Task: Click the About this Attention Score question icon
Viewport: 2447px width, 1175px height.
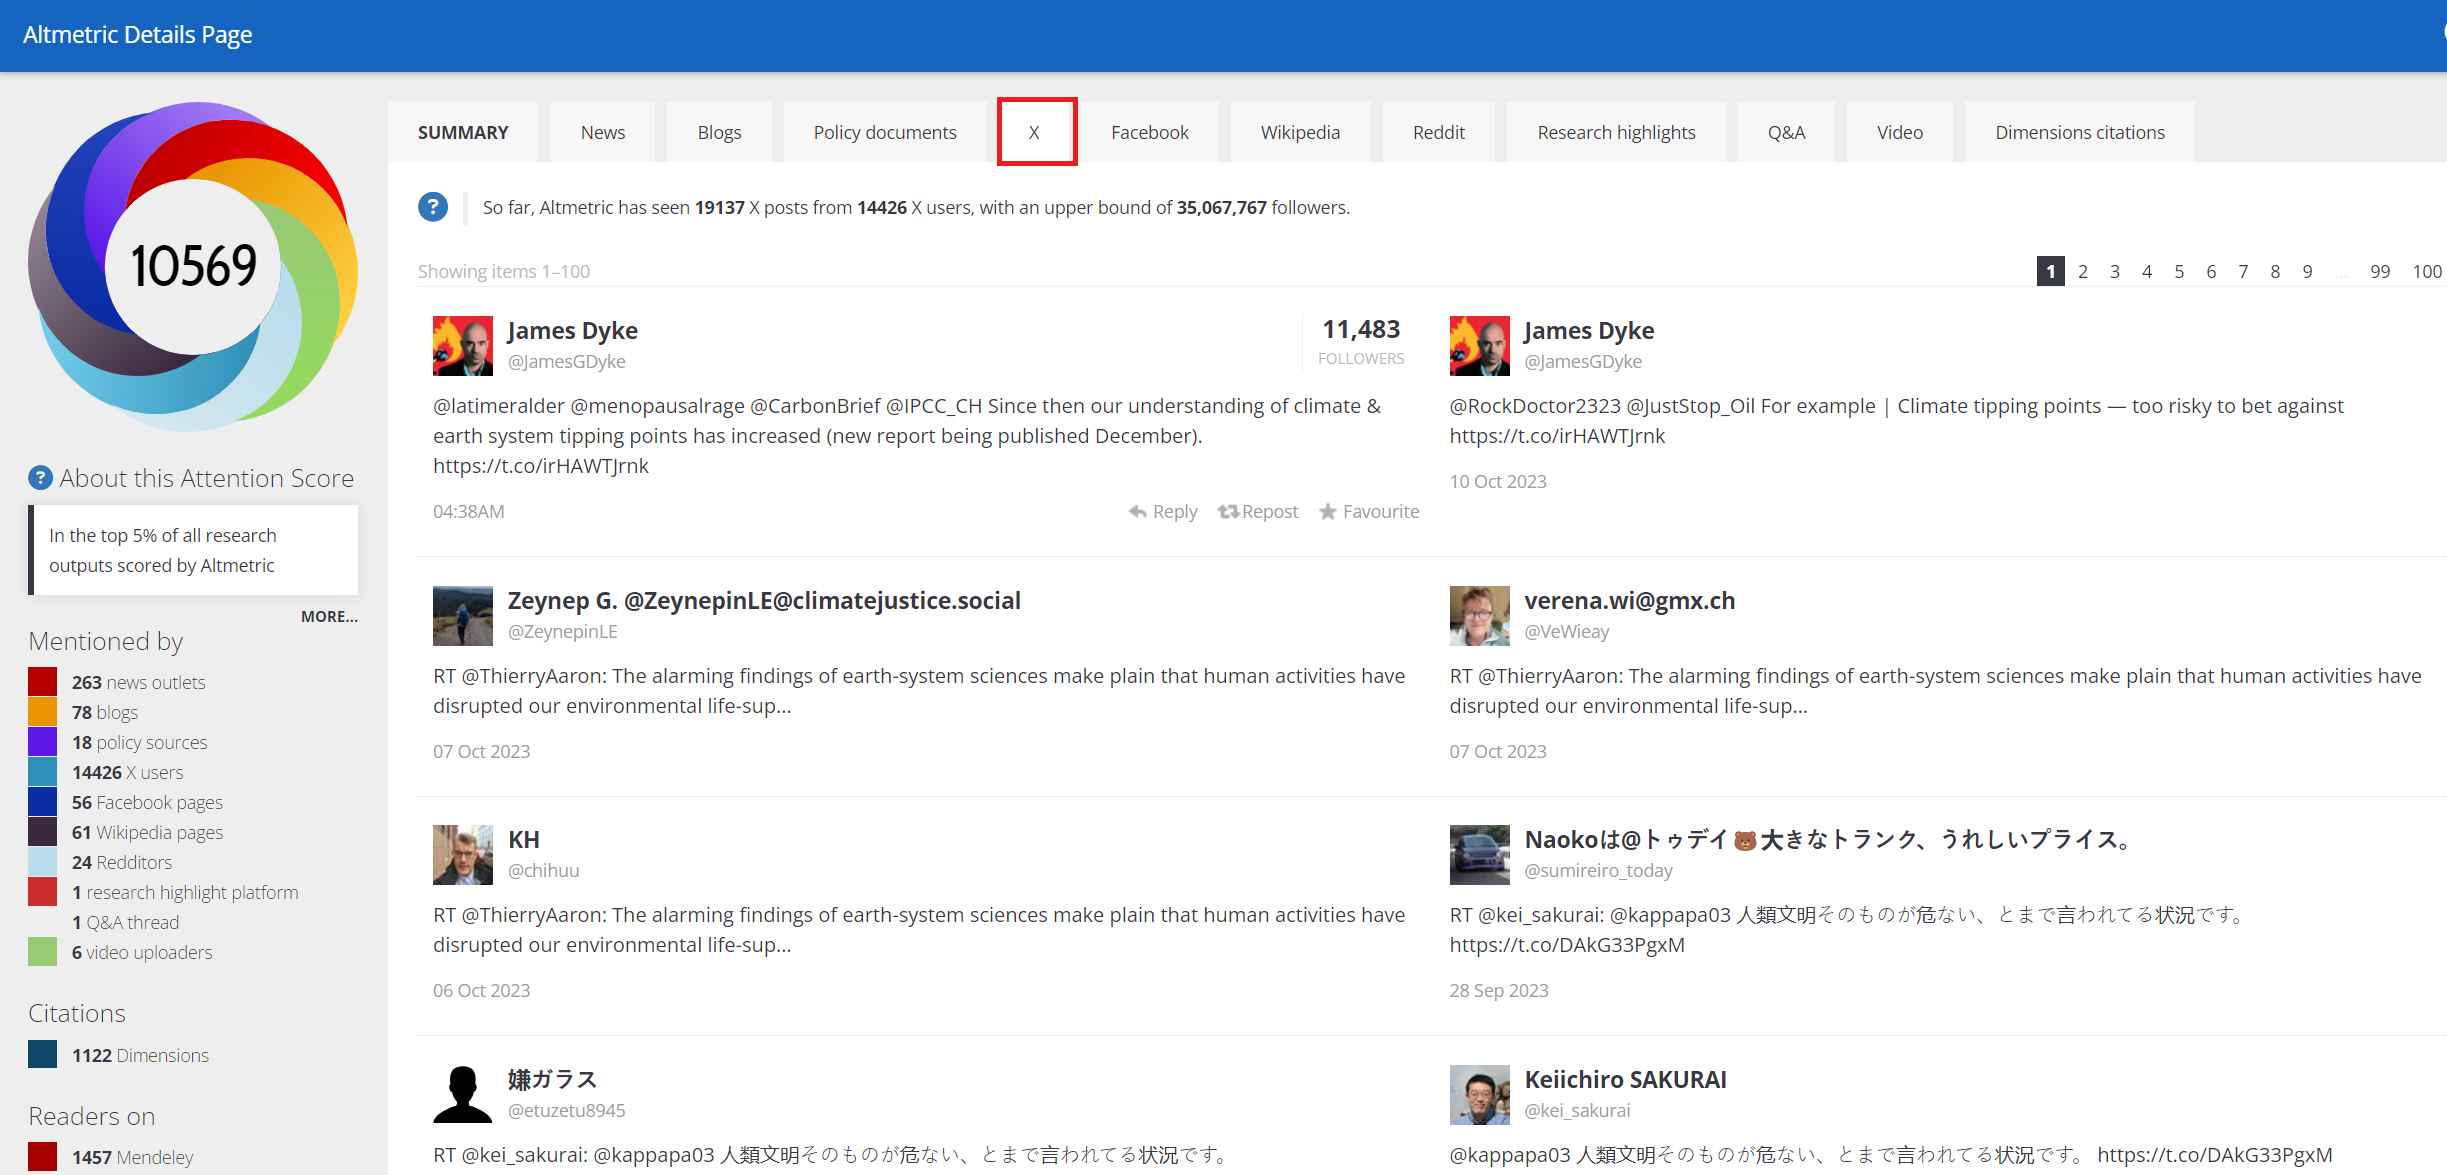Action: click(x=40, y=478)
